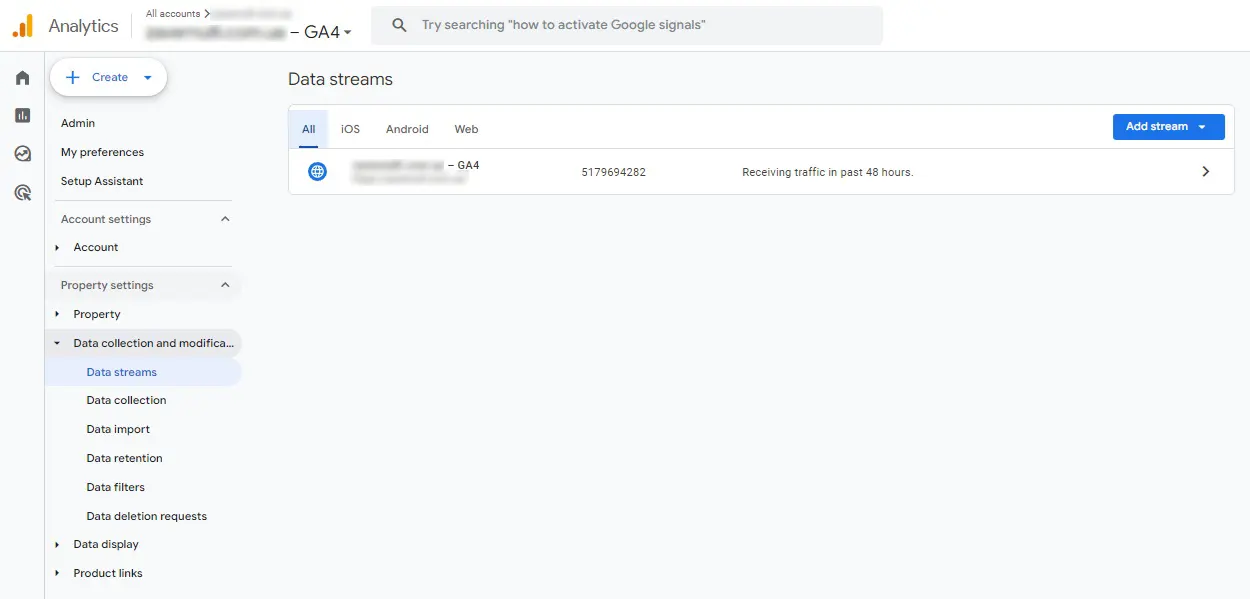The image size is (1250, 599).
Task: Collapse the Property settings section
Action: [x=225, y=285]
